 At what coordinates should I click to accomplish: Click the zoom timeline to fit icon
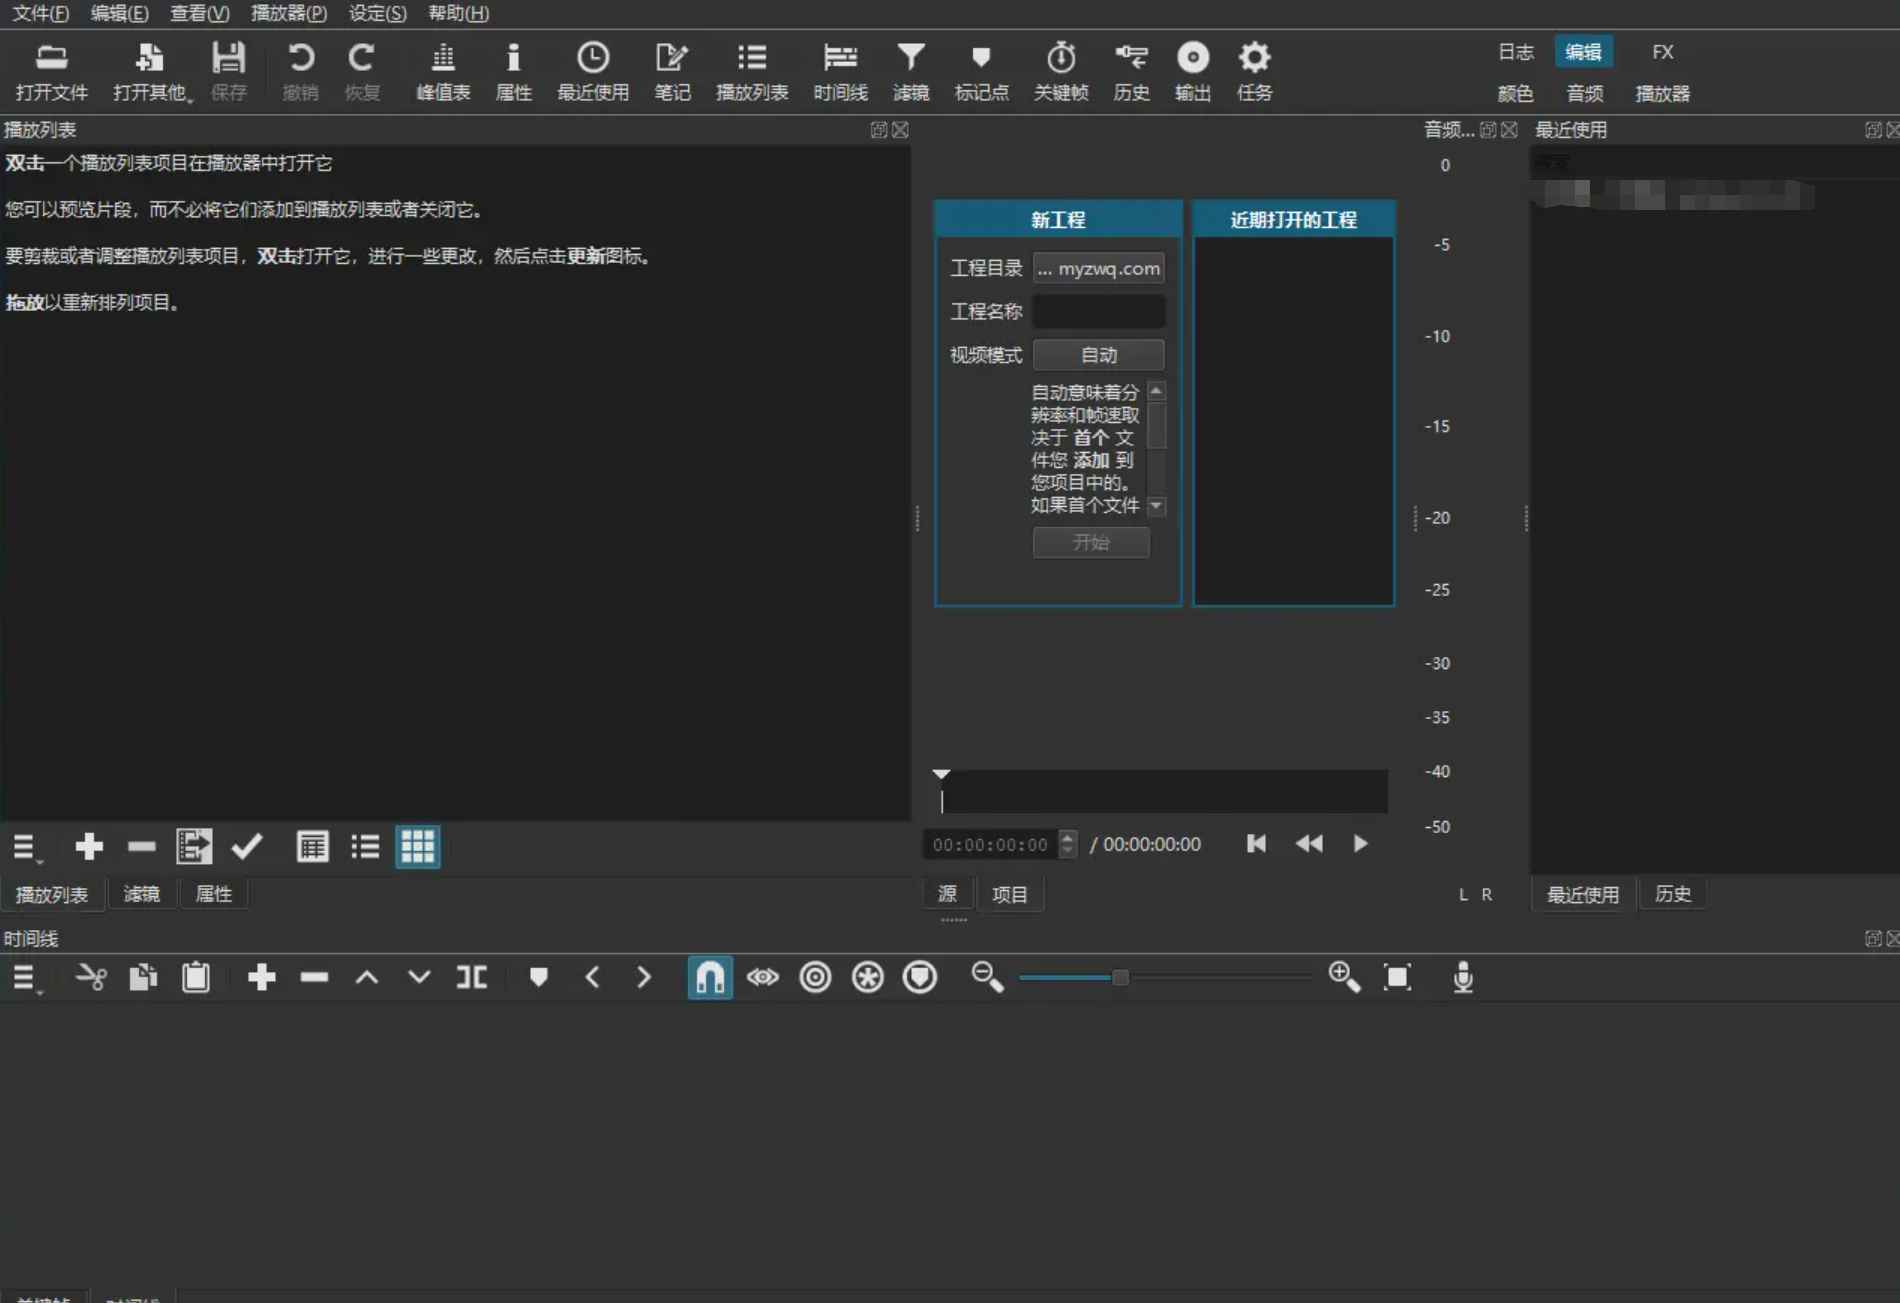click(1397, 977)
